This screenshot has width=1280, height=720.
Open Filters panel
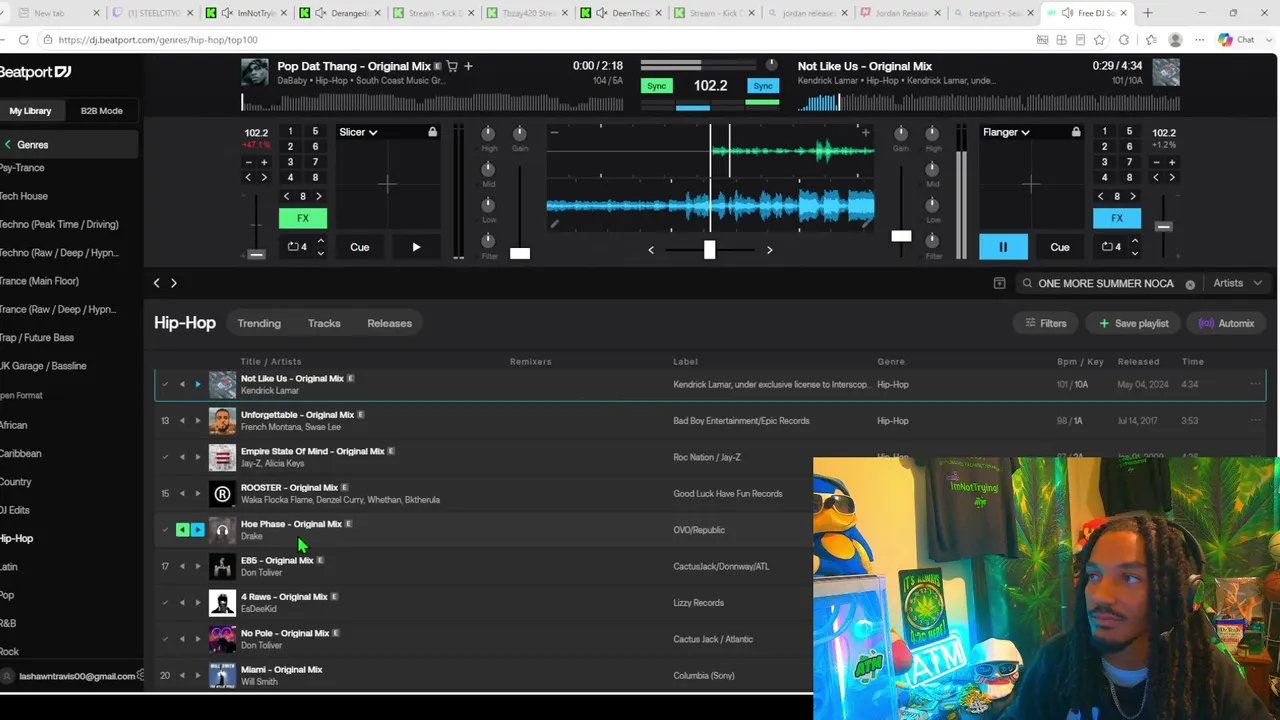[1045, 323]
